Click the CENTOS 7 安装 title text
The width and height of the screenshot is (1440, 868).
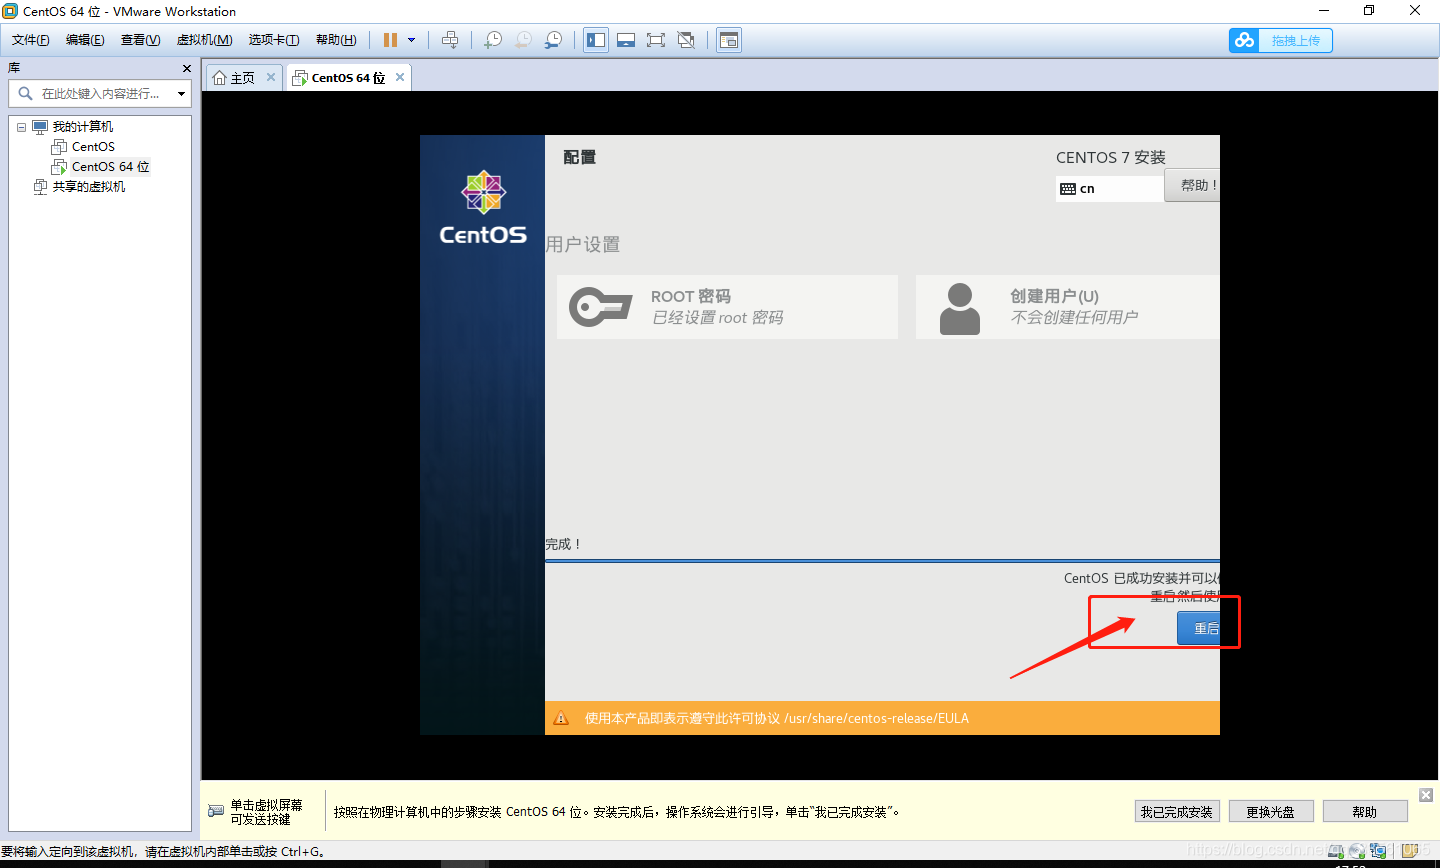pyautogui.click(x=1111, y=158)
